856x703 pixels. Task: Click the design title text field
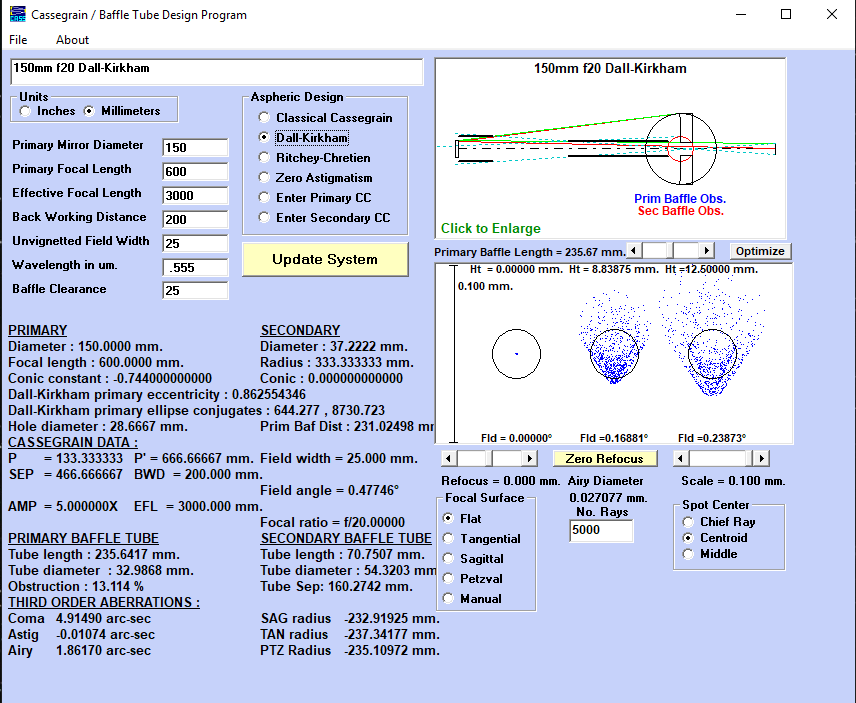pyautogui.click(x=217, y=72)
